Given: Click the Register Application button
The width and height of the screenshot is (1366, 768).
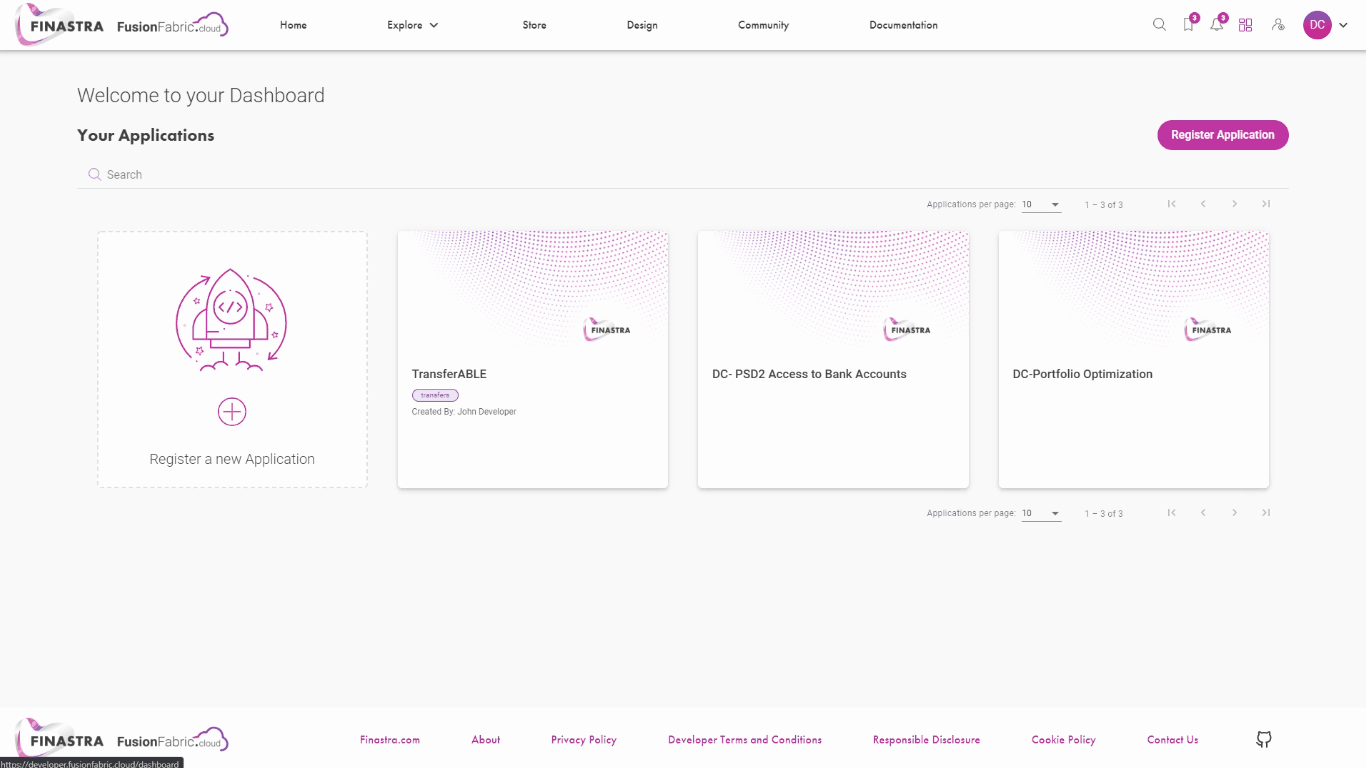Looking at the screenshot, I should 1223,135.
